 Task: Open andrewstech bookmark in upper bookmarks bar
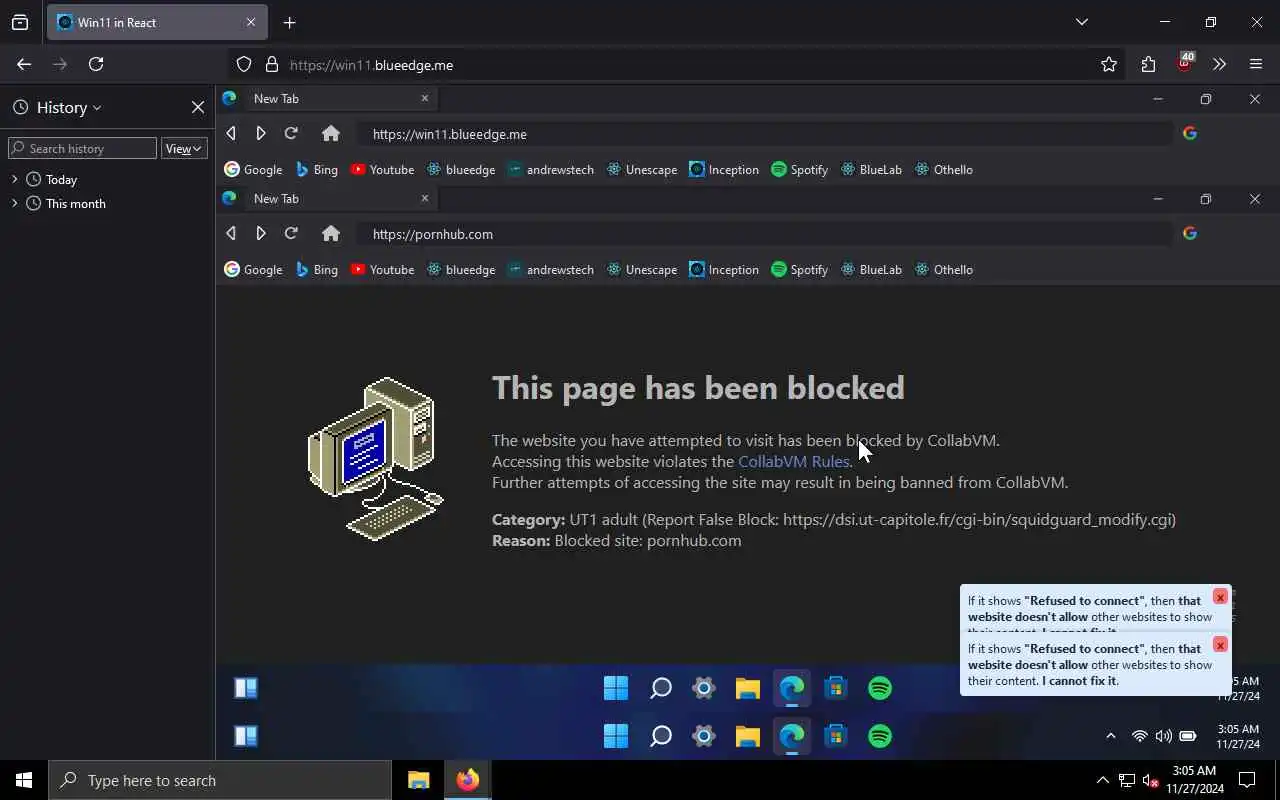coord(551,169)
